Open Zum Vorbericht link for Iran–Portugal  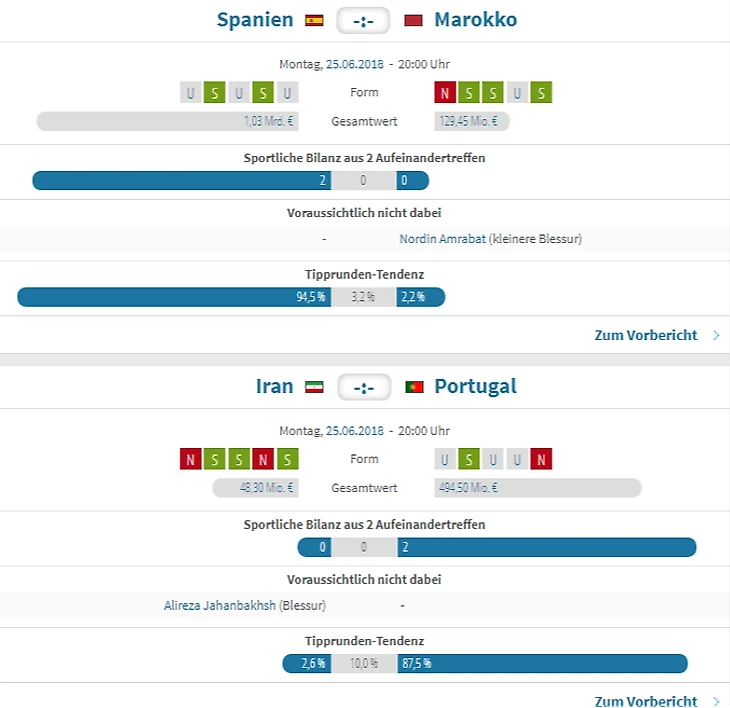click(x=645, y=701)
